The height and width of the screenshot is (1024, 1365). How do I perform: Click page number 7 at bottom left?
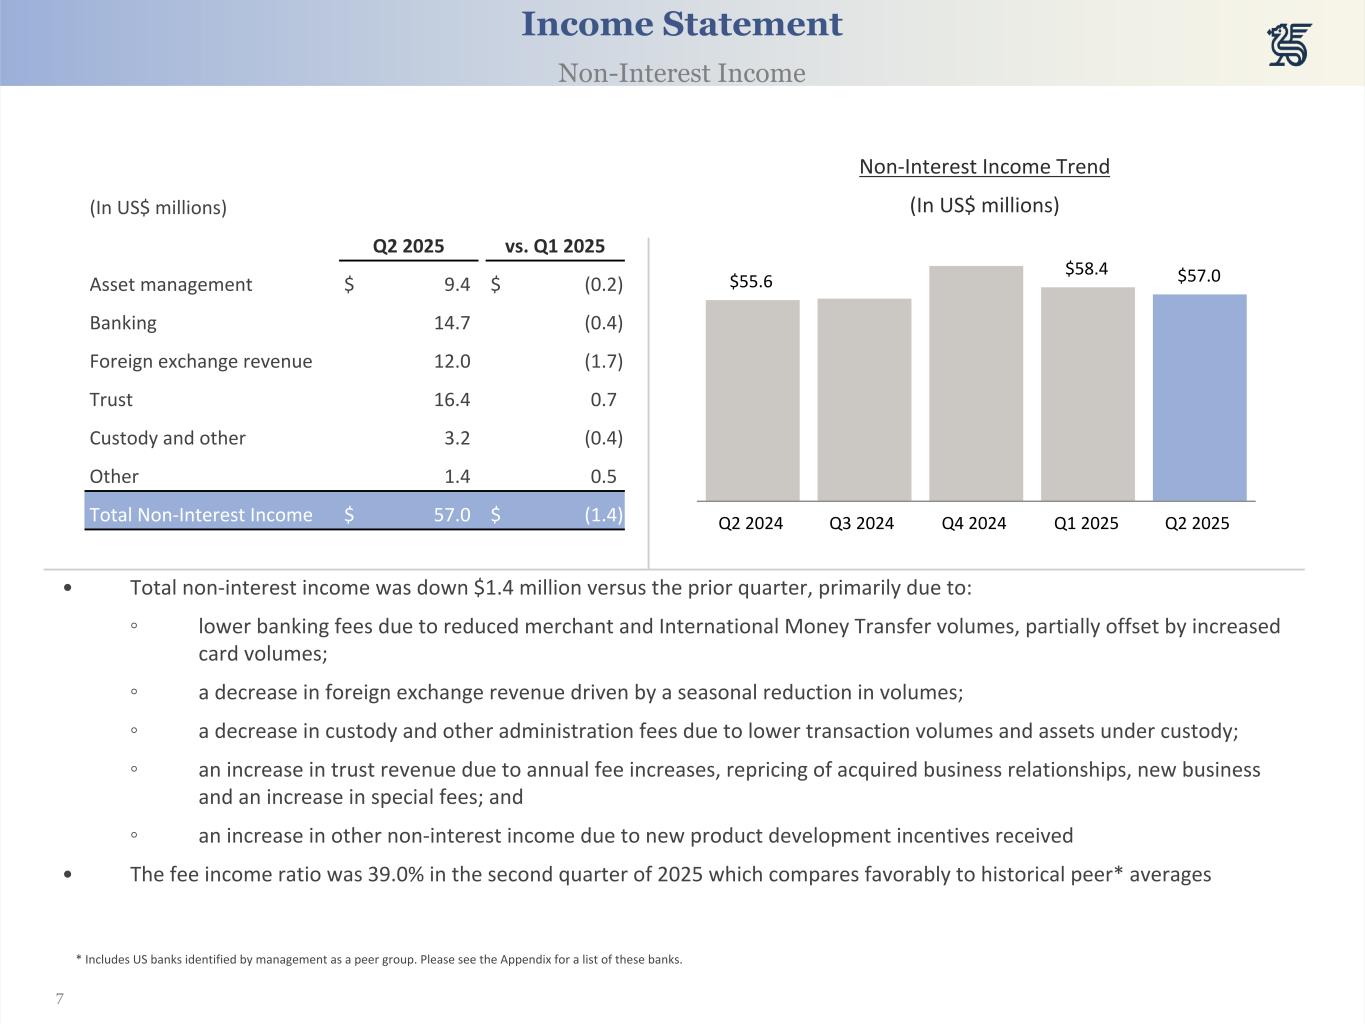point(60,999)
